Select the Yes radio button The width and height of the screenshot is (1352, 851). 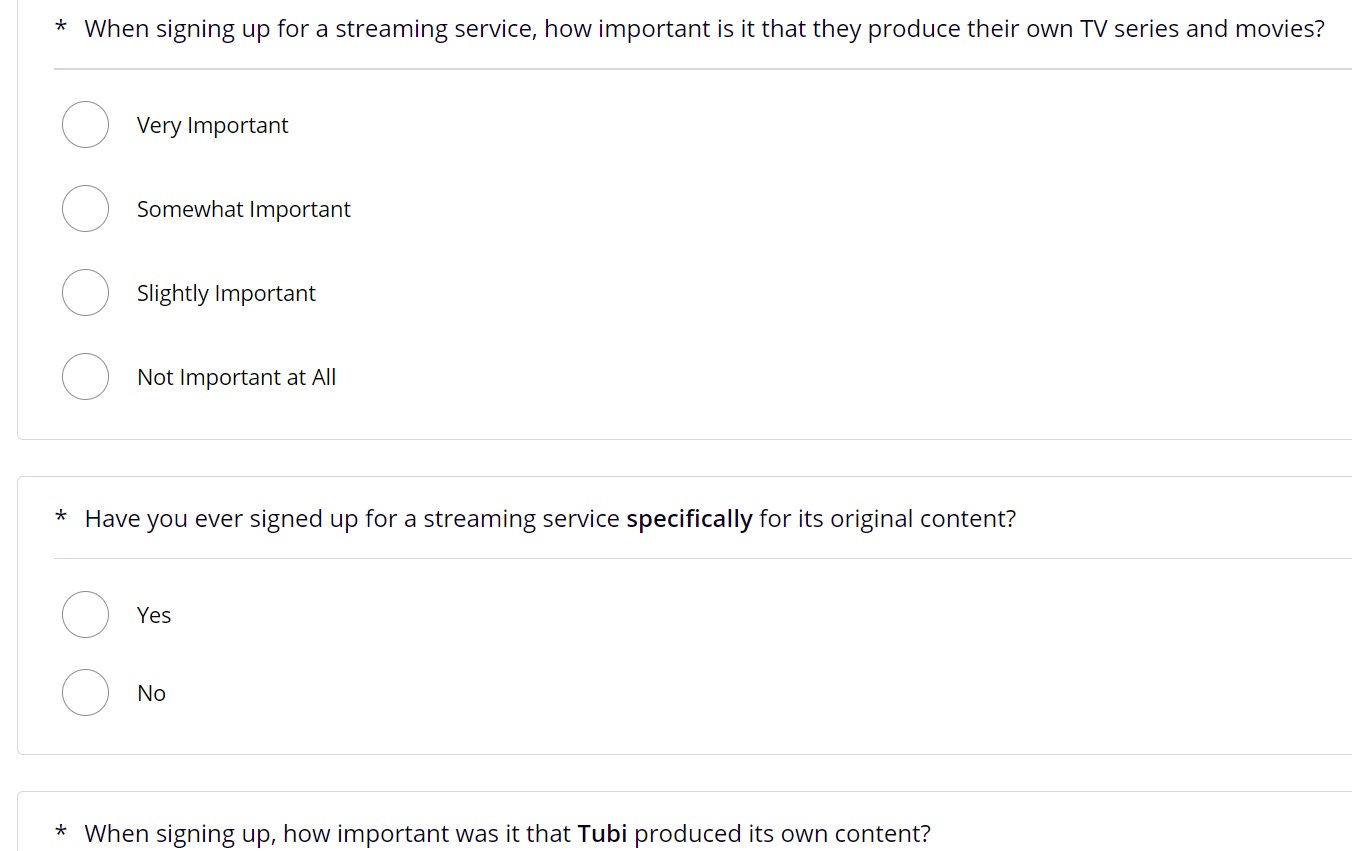click(x=85, y=615)
